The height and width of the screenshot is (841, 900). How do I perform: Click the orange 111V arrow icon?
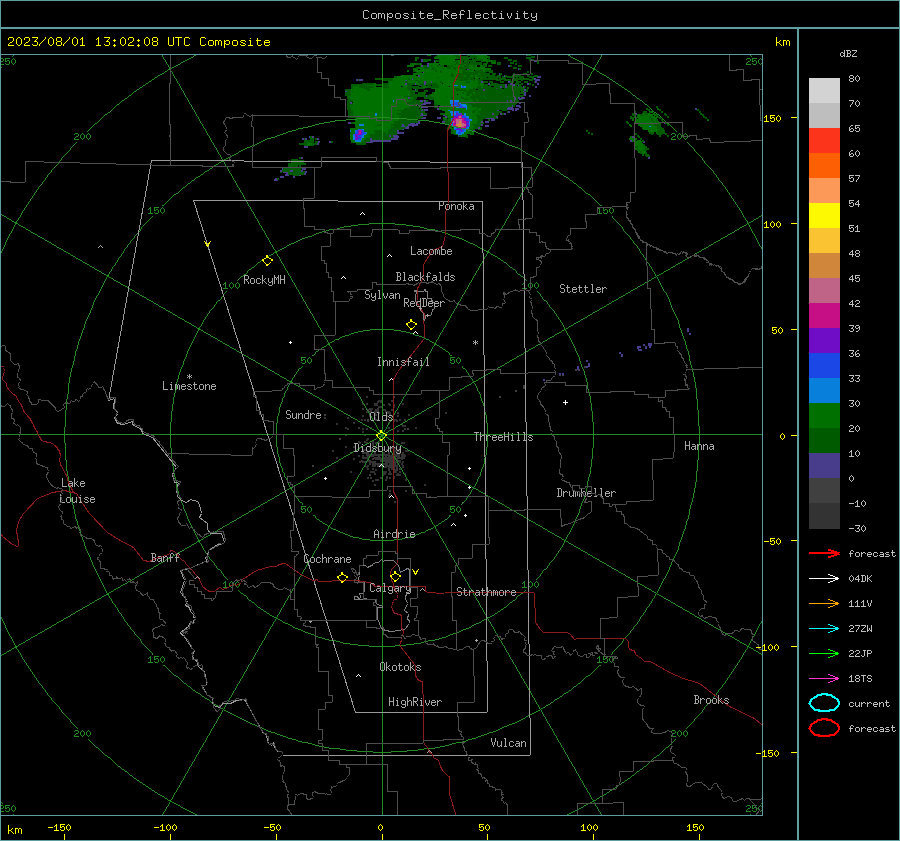pos(824,603)
